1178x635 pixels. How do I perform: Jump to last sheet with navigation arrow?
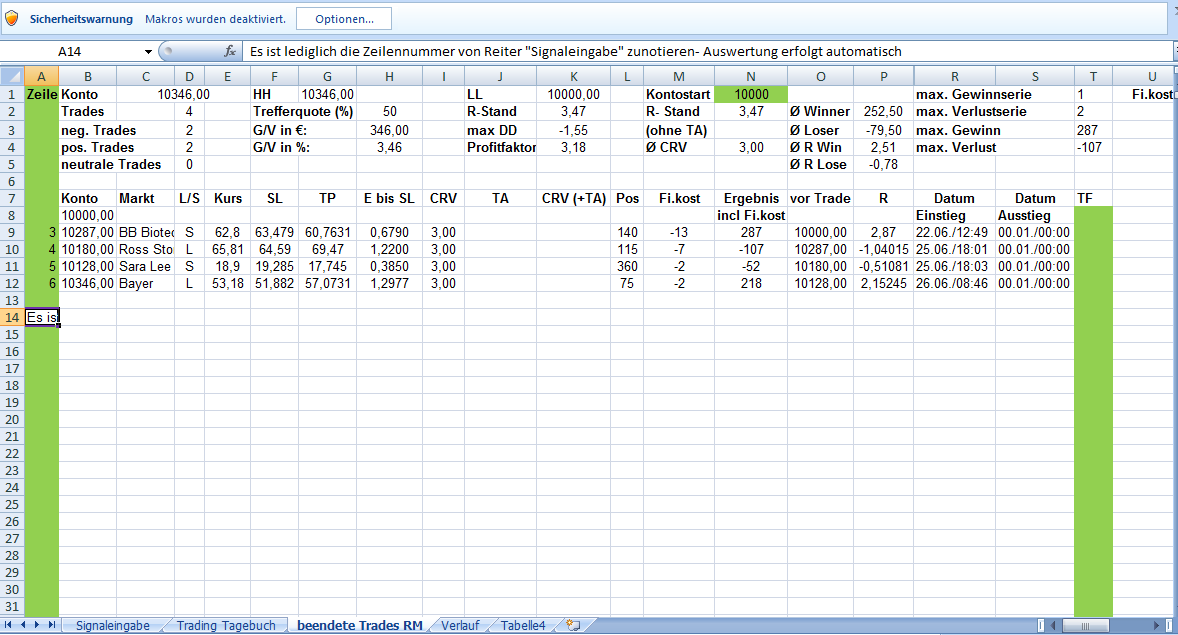51,625
